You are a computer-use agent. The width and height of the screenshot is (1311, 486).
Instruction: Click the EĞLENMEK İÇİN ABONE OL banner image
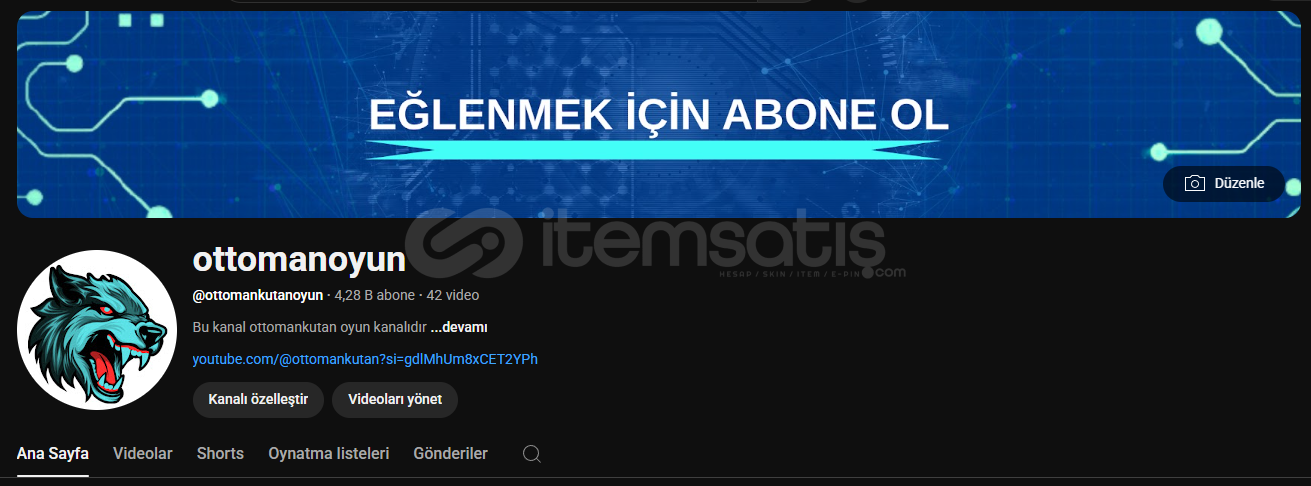[x=659, y=114]
